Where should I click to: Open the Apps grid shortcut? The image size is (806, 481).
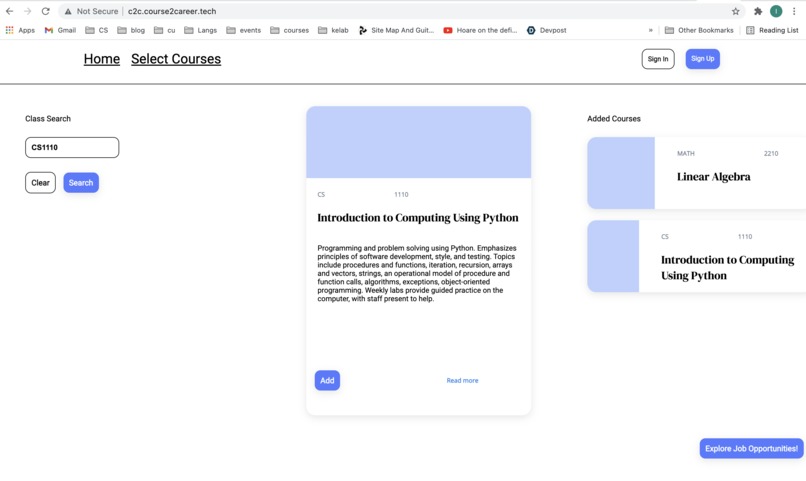pos(20,30)
